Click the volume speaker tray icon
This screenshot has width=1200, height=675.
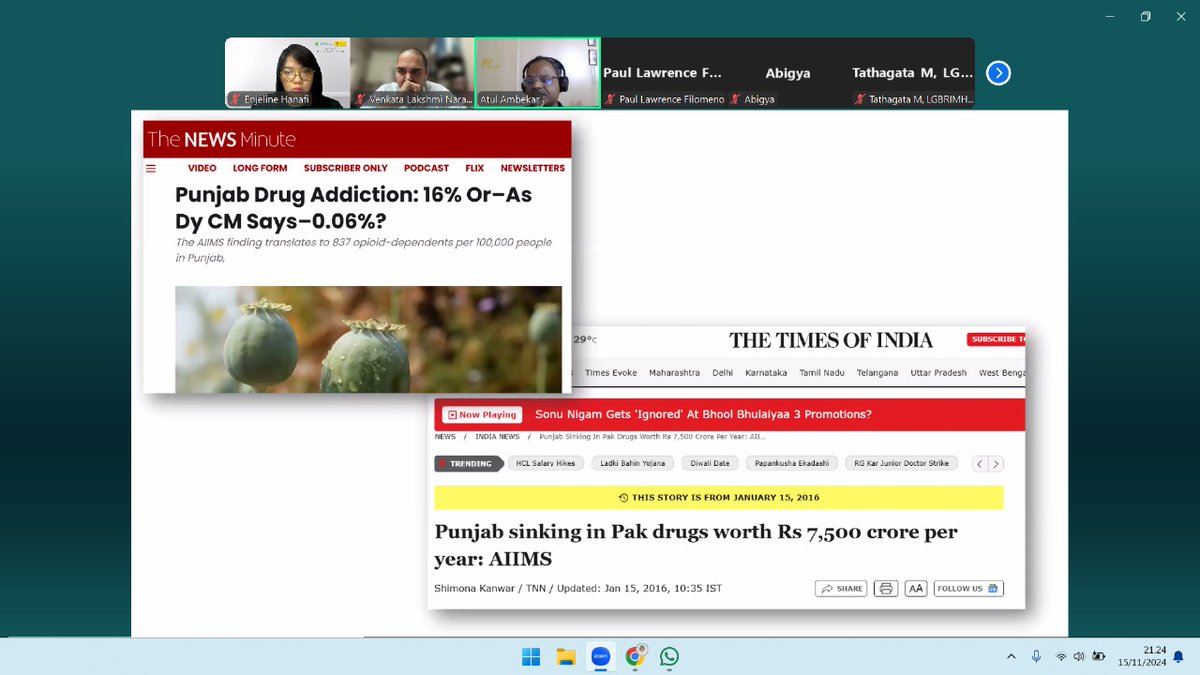tap(1079, 657)
